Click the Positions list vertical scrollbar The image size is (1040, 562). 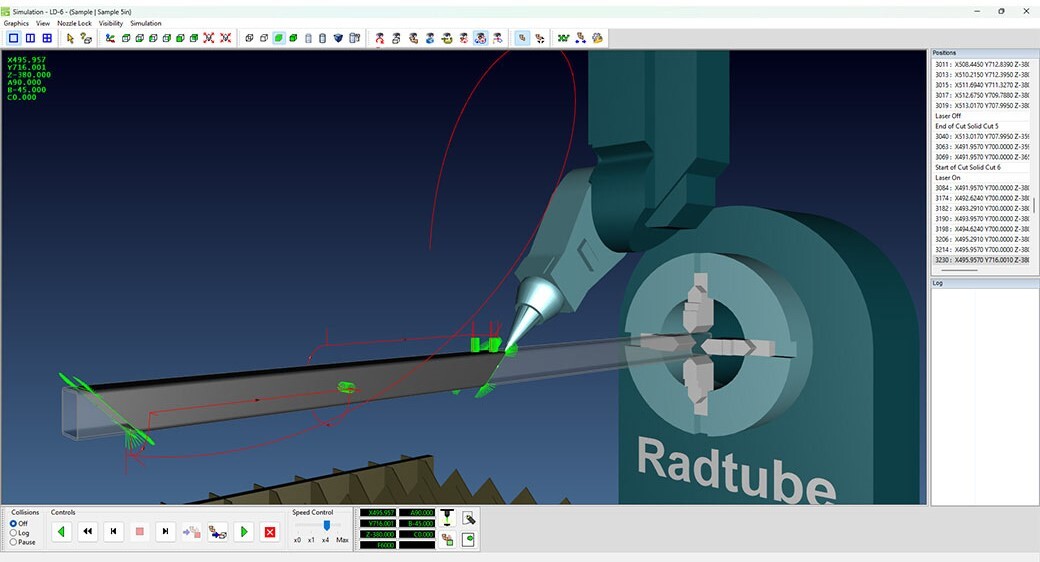pyautogui.click(x=1034, y=207)
